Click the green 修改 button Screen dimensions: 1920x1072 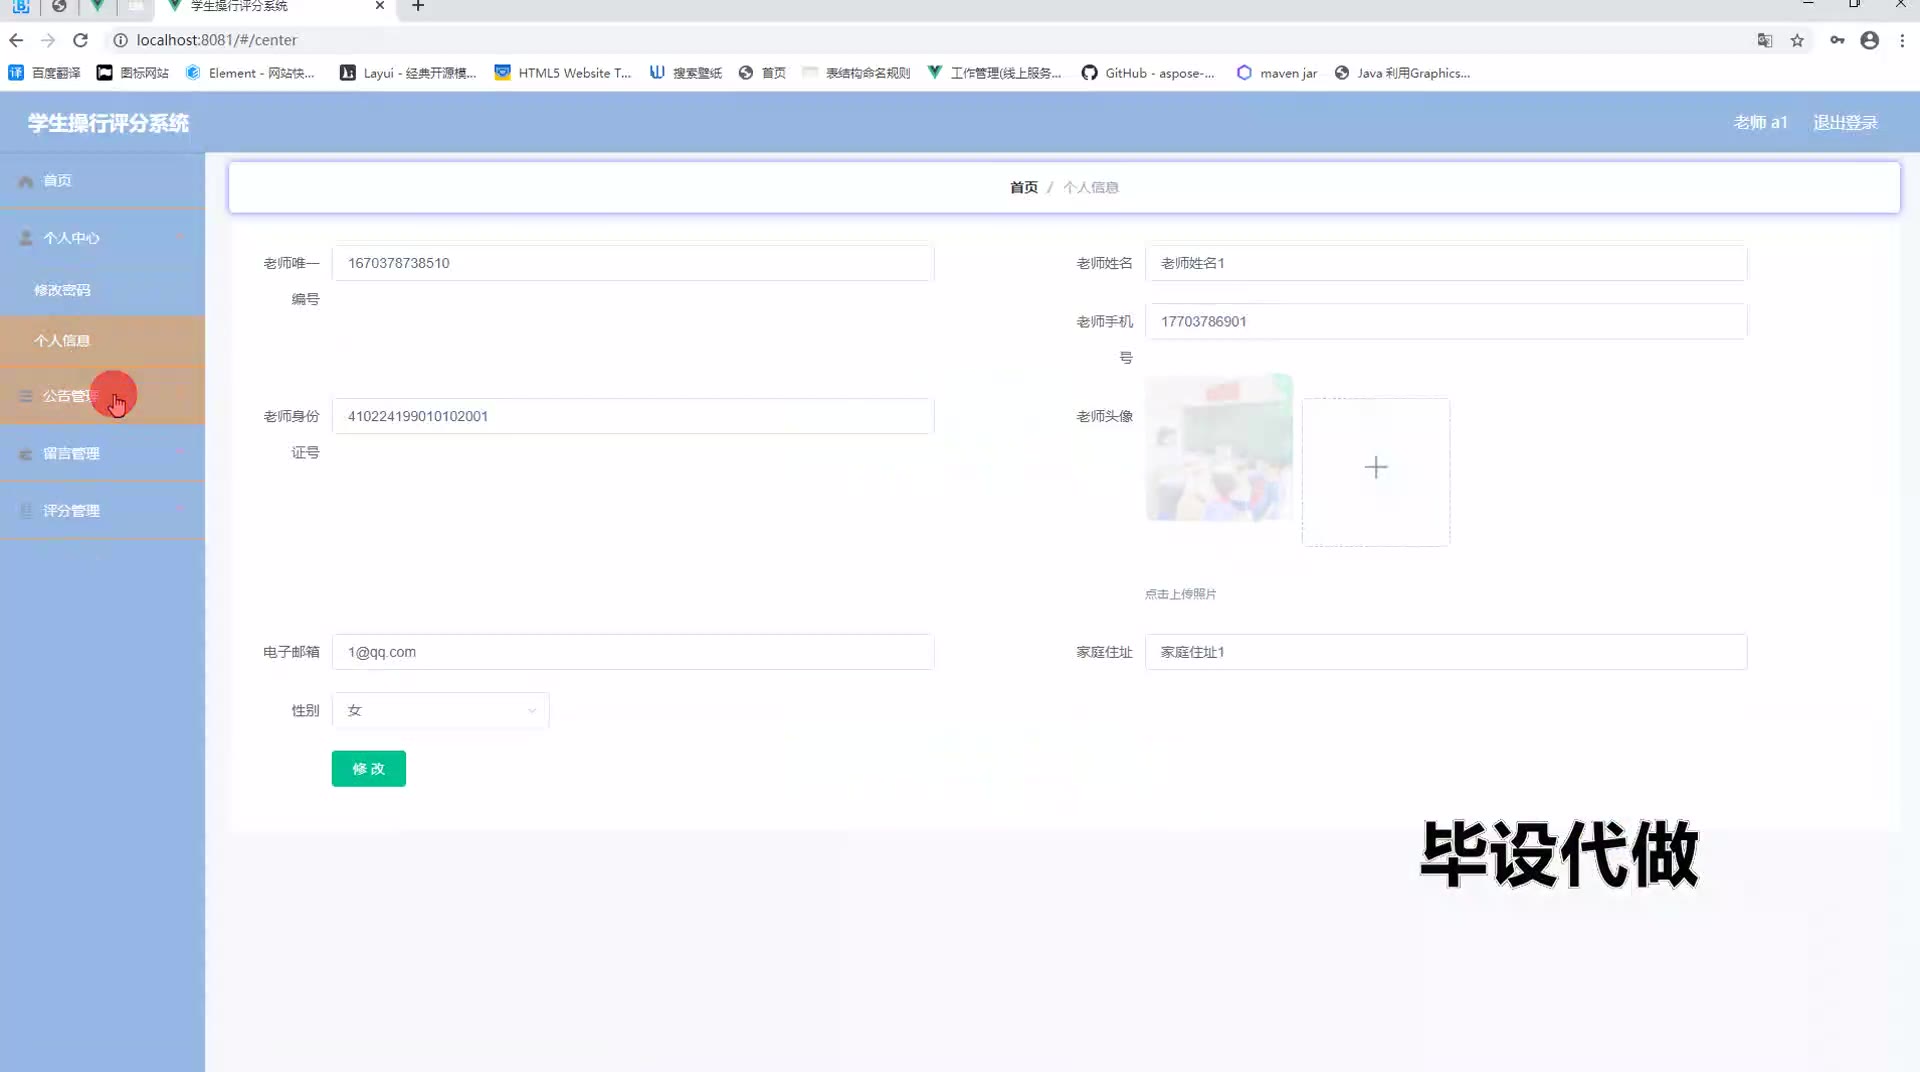click(x=368, y=769)
